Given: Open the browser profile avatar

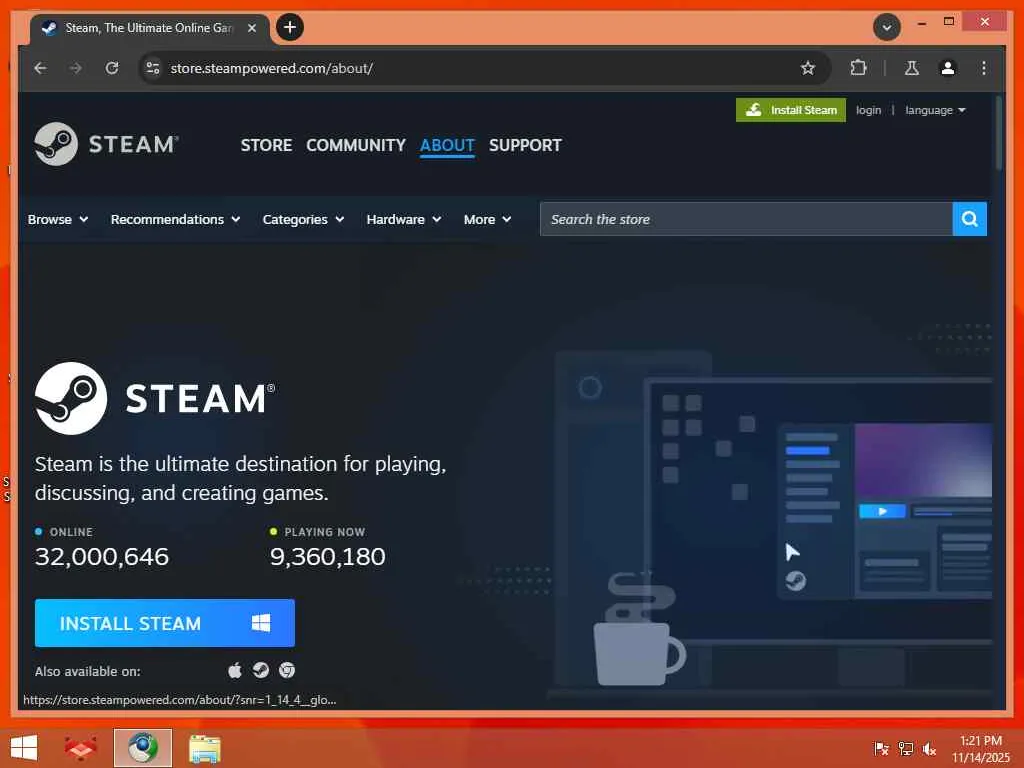Looking at the screenshot, I should 948,68.
